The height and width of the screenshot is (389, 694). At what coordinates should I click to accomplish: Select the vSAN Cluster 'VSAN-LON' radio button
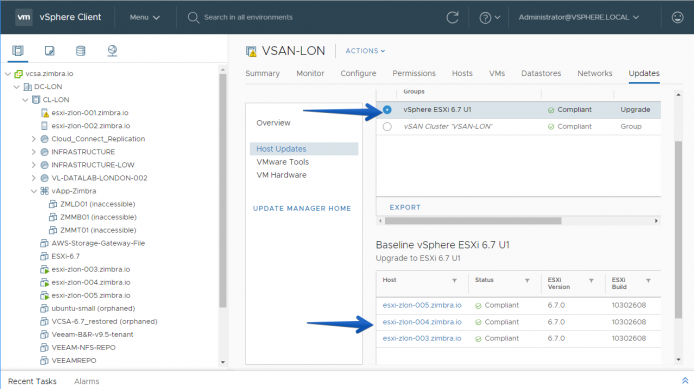point(387,127)
